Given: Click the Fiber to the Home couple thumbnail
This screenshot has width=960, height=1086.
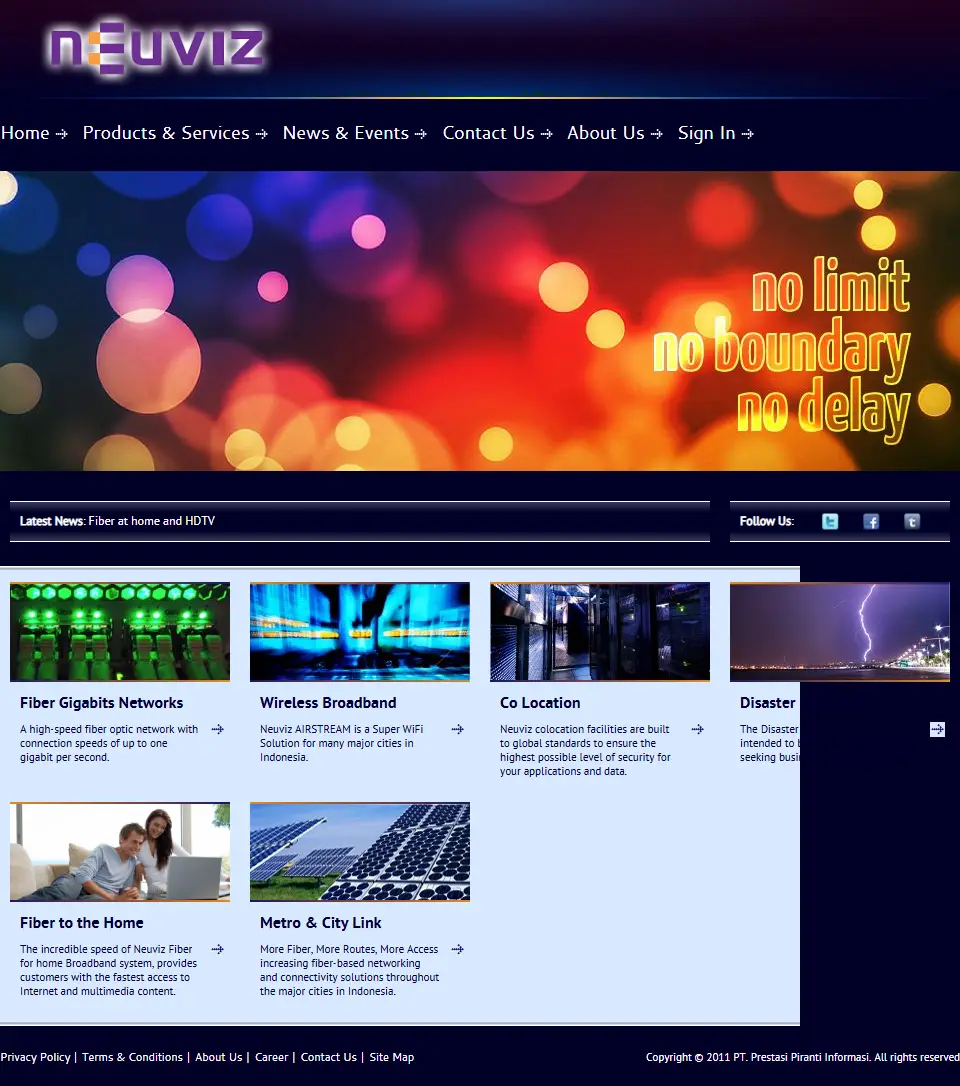Looking at the screenshot, I should (120, 852).
